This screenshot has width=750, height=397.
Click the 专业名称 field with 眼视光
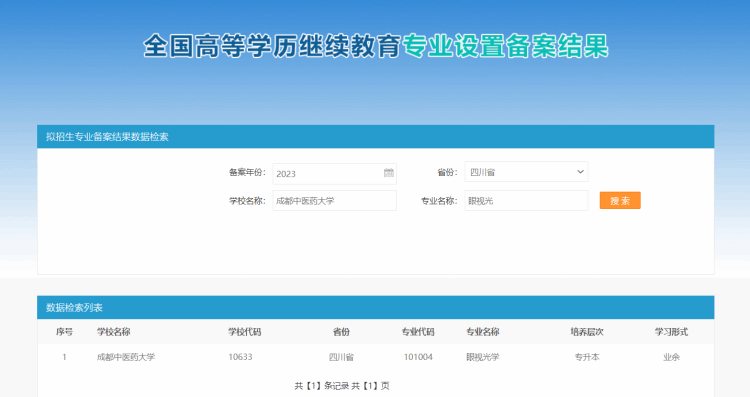[x=526, y=200]
